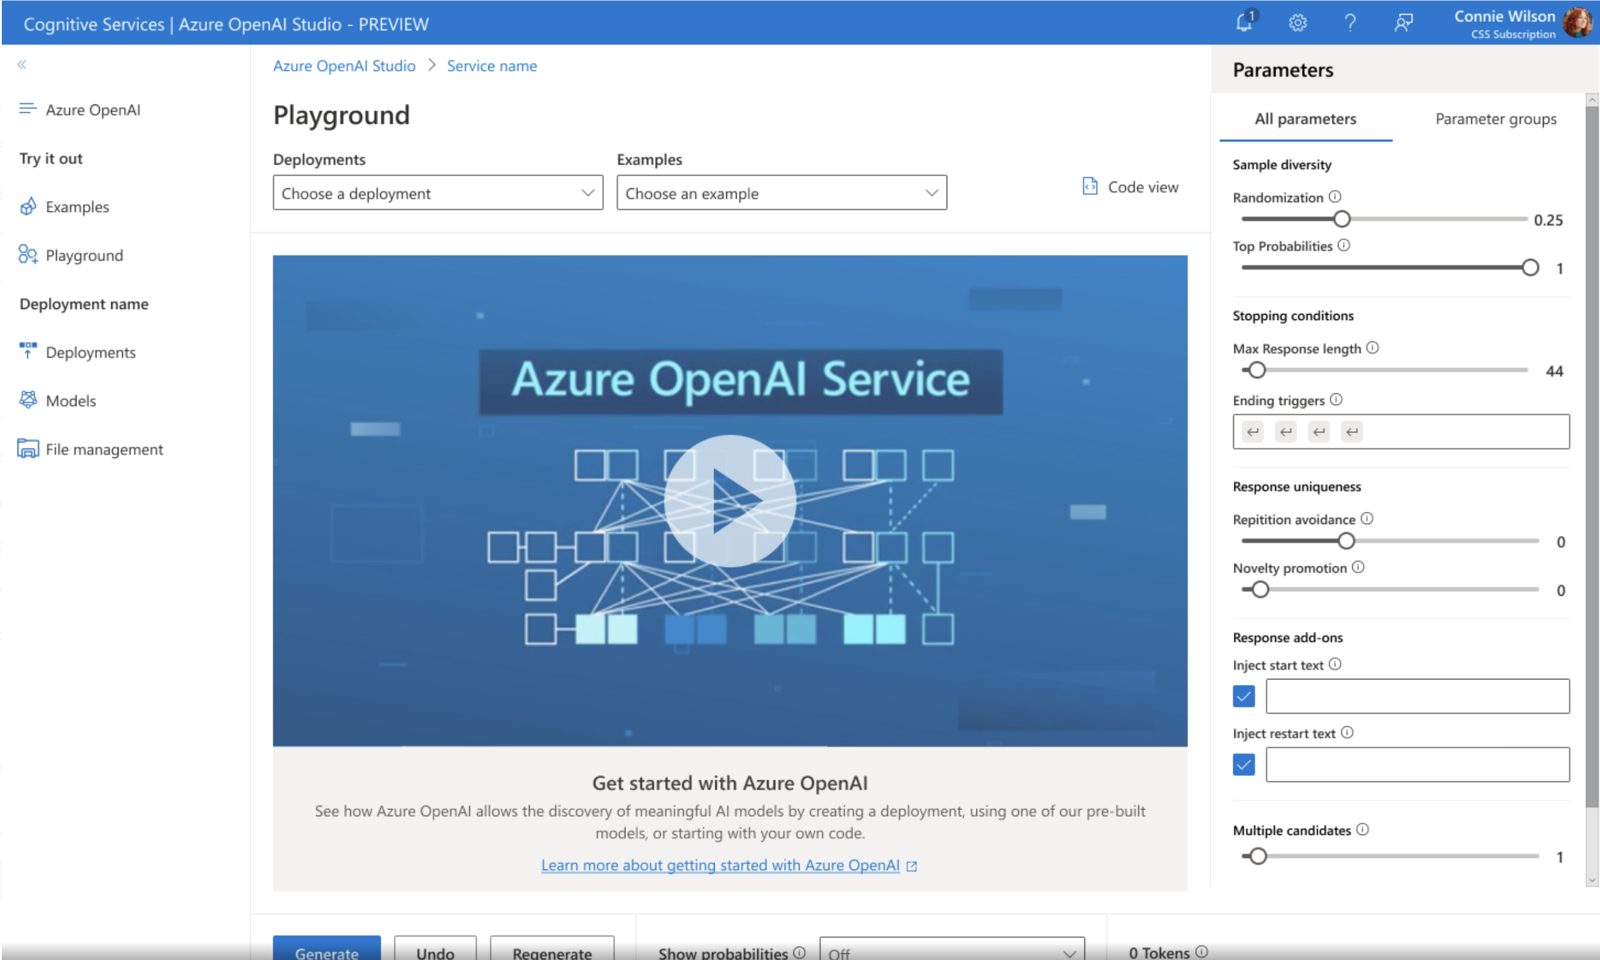Open Examples in the sidebar

78,207
